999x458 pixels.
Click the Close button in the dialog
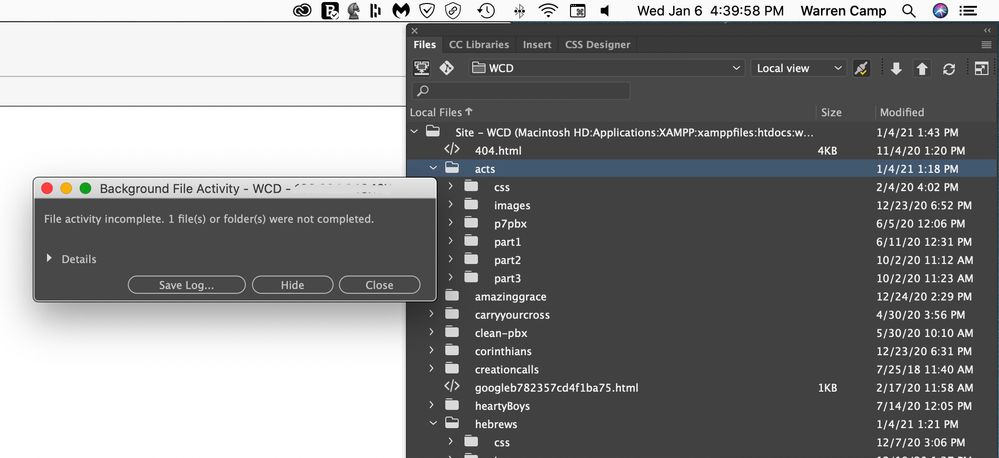tap(380, 285)
